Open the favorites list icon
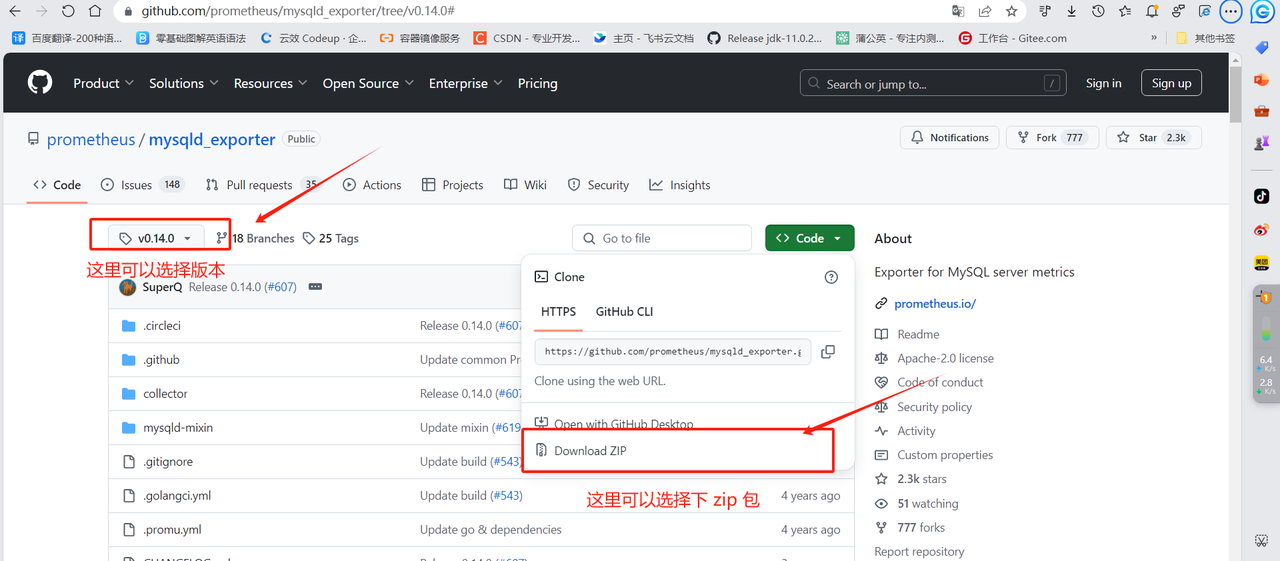 pos(1125,11)
